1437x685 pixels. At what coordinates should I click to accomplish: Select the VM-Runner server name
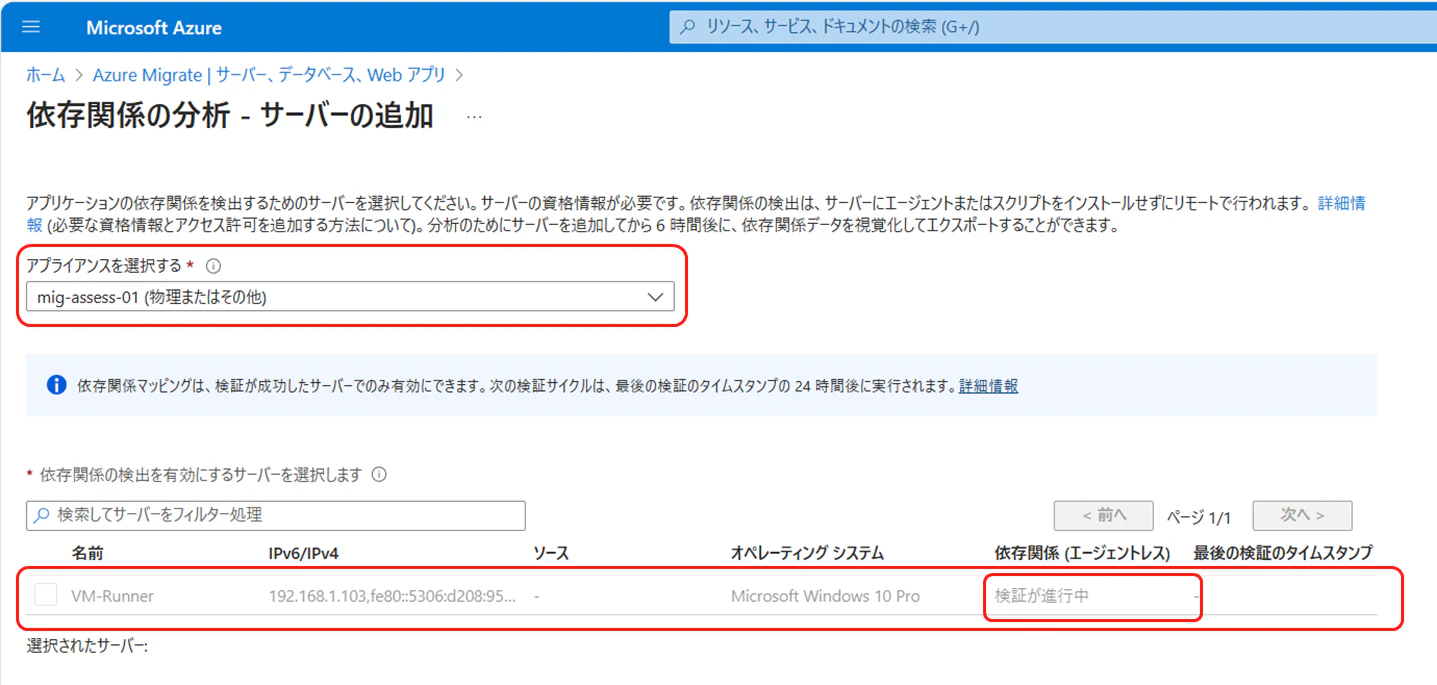coord(113,596)
